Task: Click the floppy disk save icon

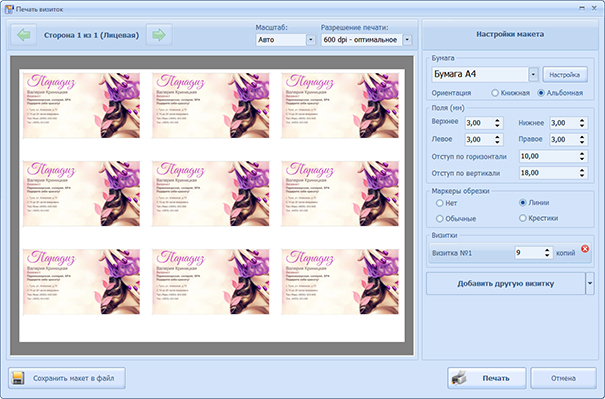Action: coord(18,378)
